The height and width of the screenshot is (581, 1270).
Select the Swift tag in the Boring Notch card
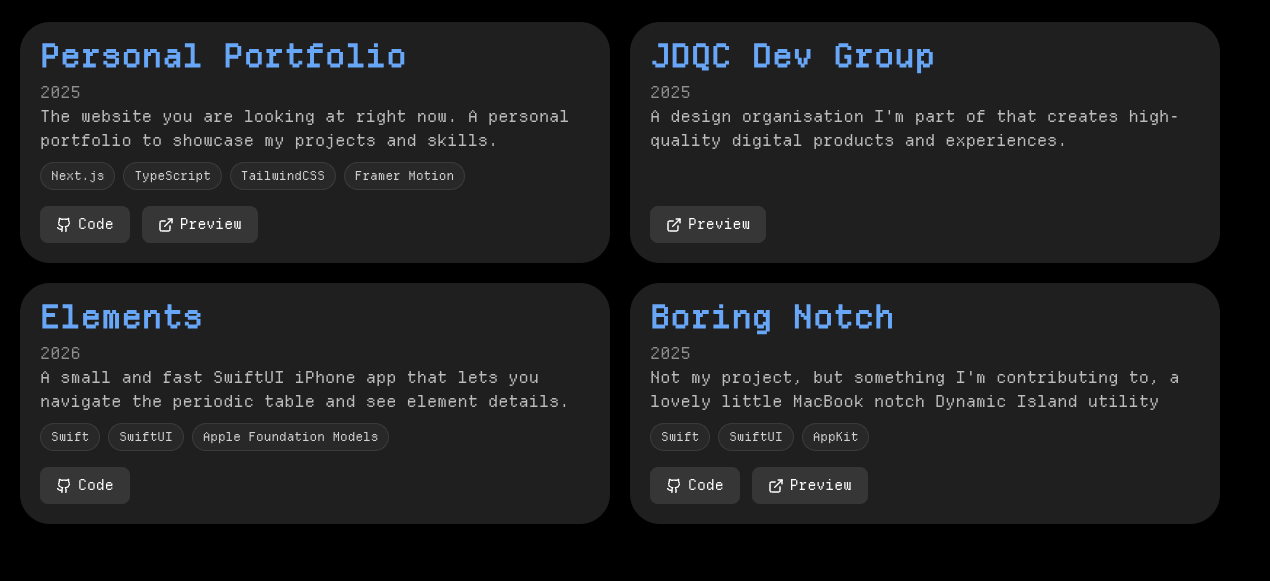(x=680, y=437)
